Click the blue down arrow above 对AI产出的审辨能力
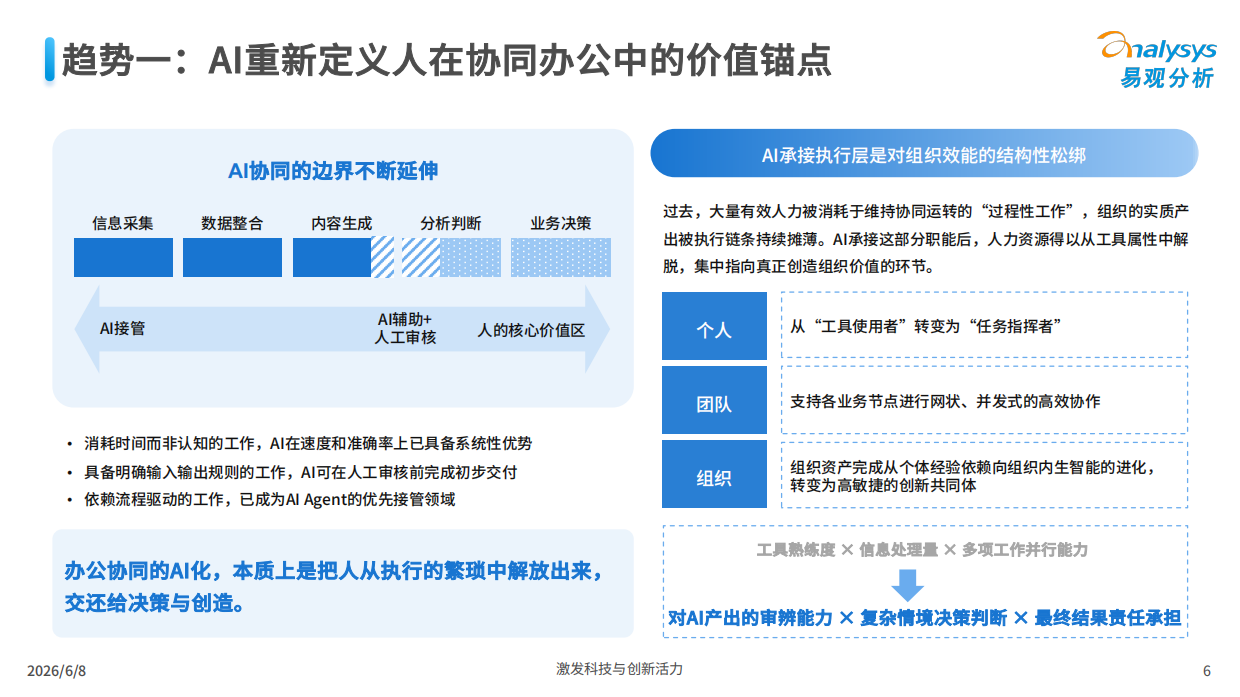Viewport: 1240px width, 697px height. (907, 584)
